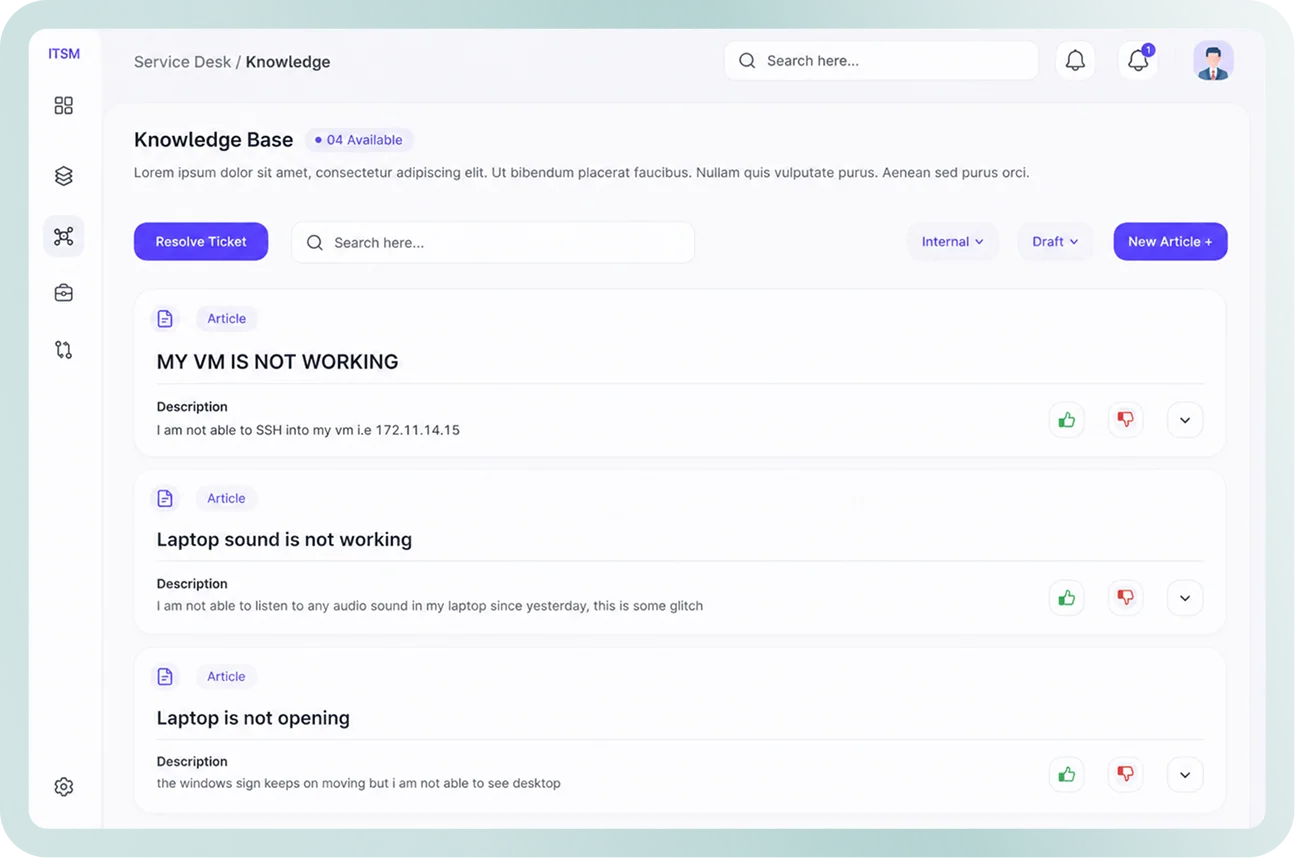The width and height of the screenshot is (1295, 858).
Task: Click document icon on Laptop sound article
Action: click(165, 498)
